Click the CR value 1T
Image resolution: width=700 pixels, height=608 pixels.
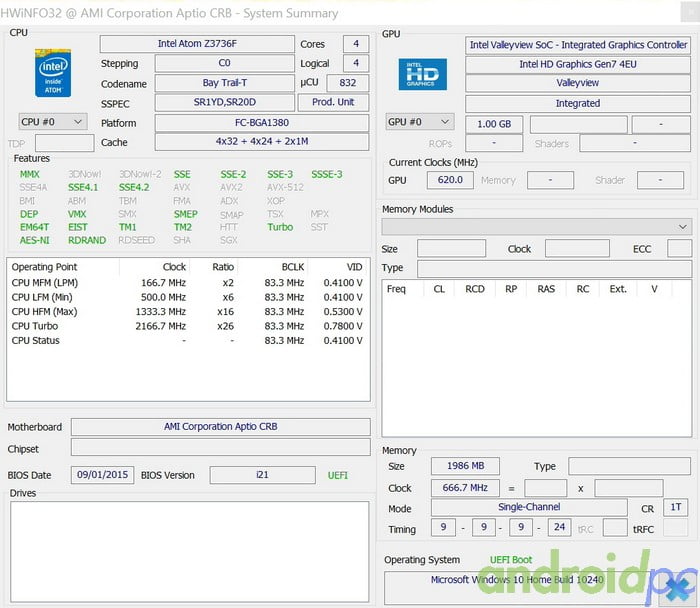[x=675, y=507]
